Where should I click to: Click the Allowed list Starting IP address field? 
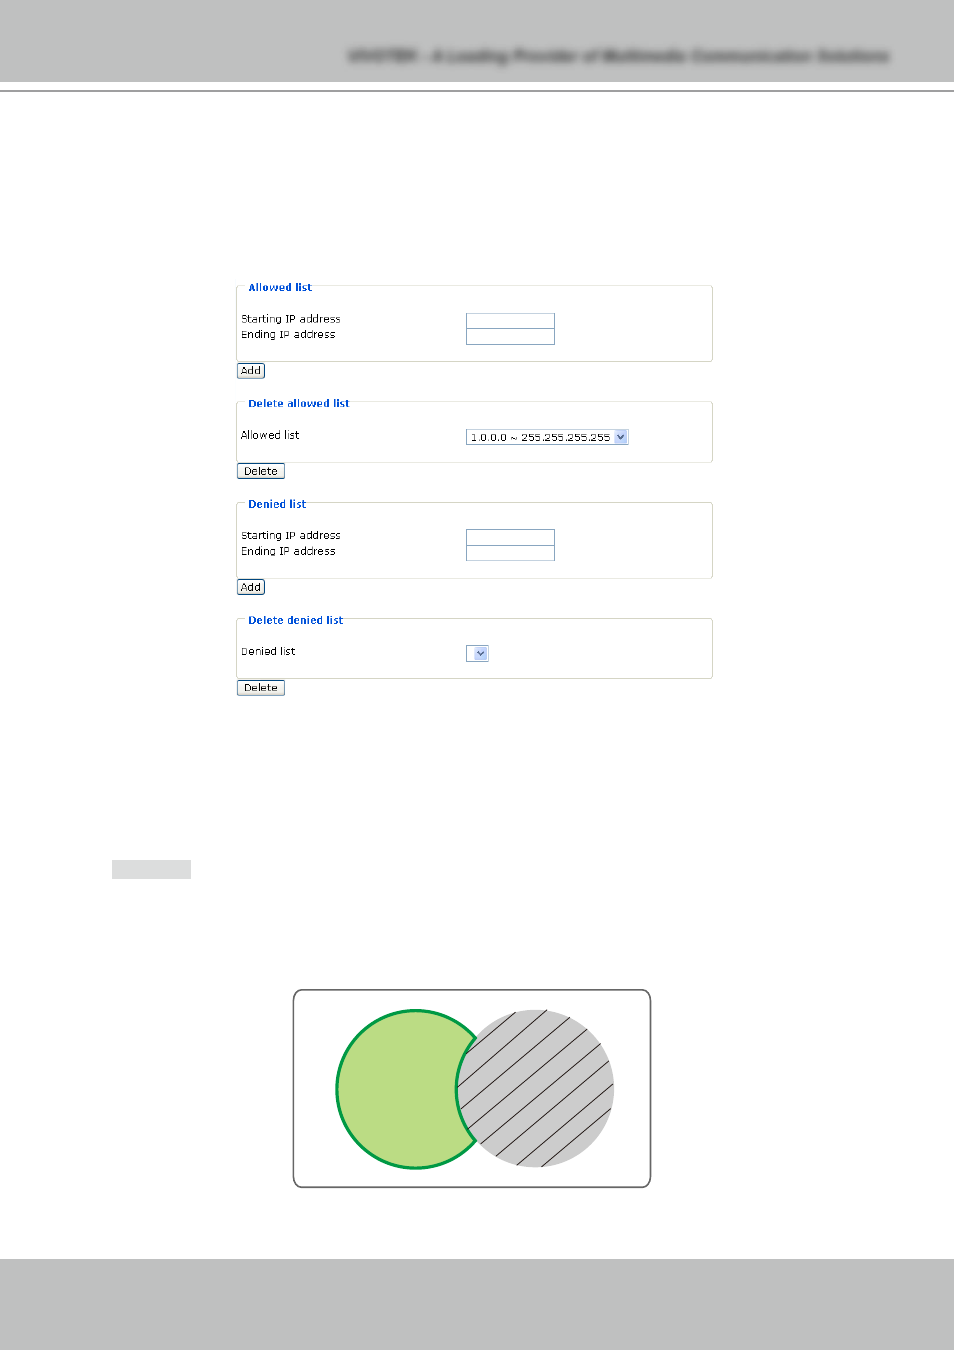(x=510, y=321)
